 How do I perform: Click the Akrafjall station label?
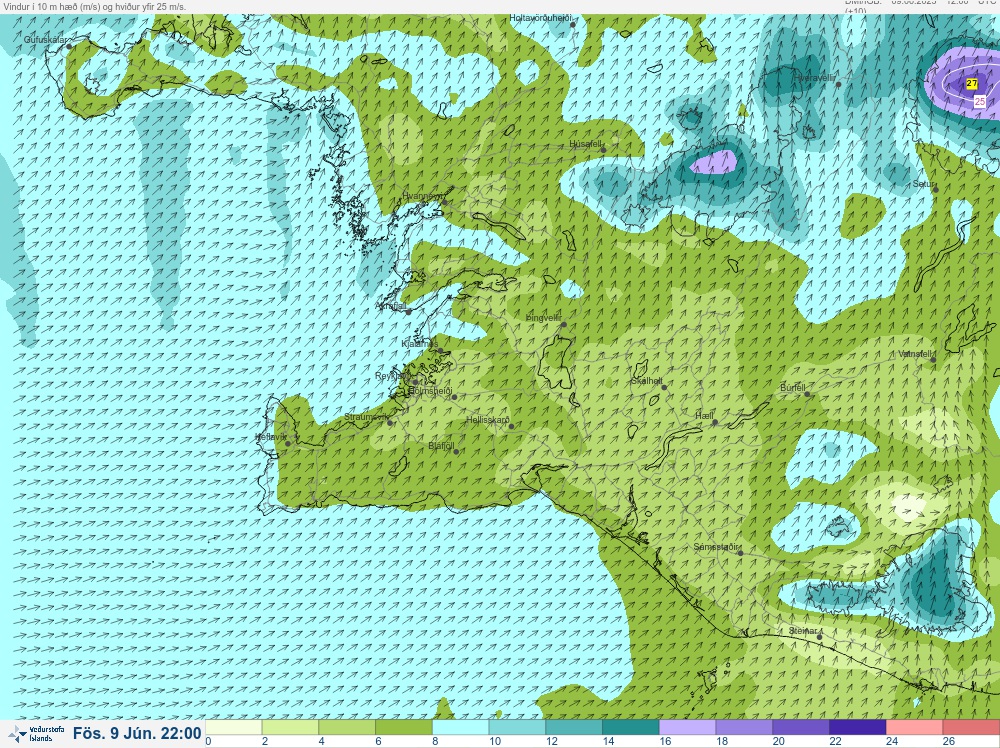click(391, 306)
